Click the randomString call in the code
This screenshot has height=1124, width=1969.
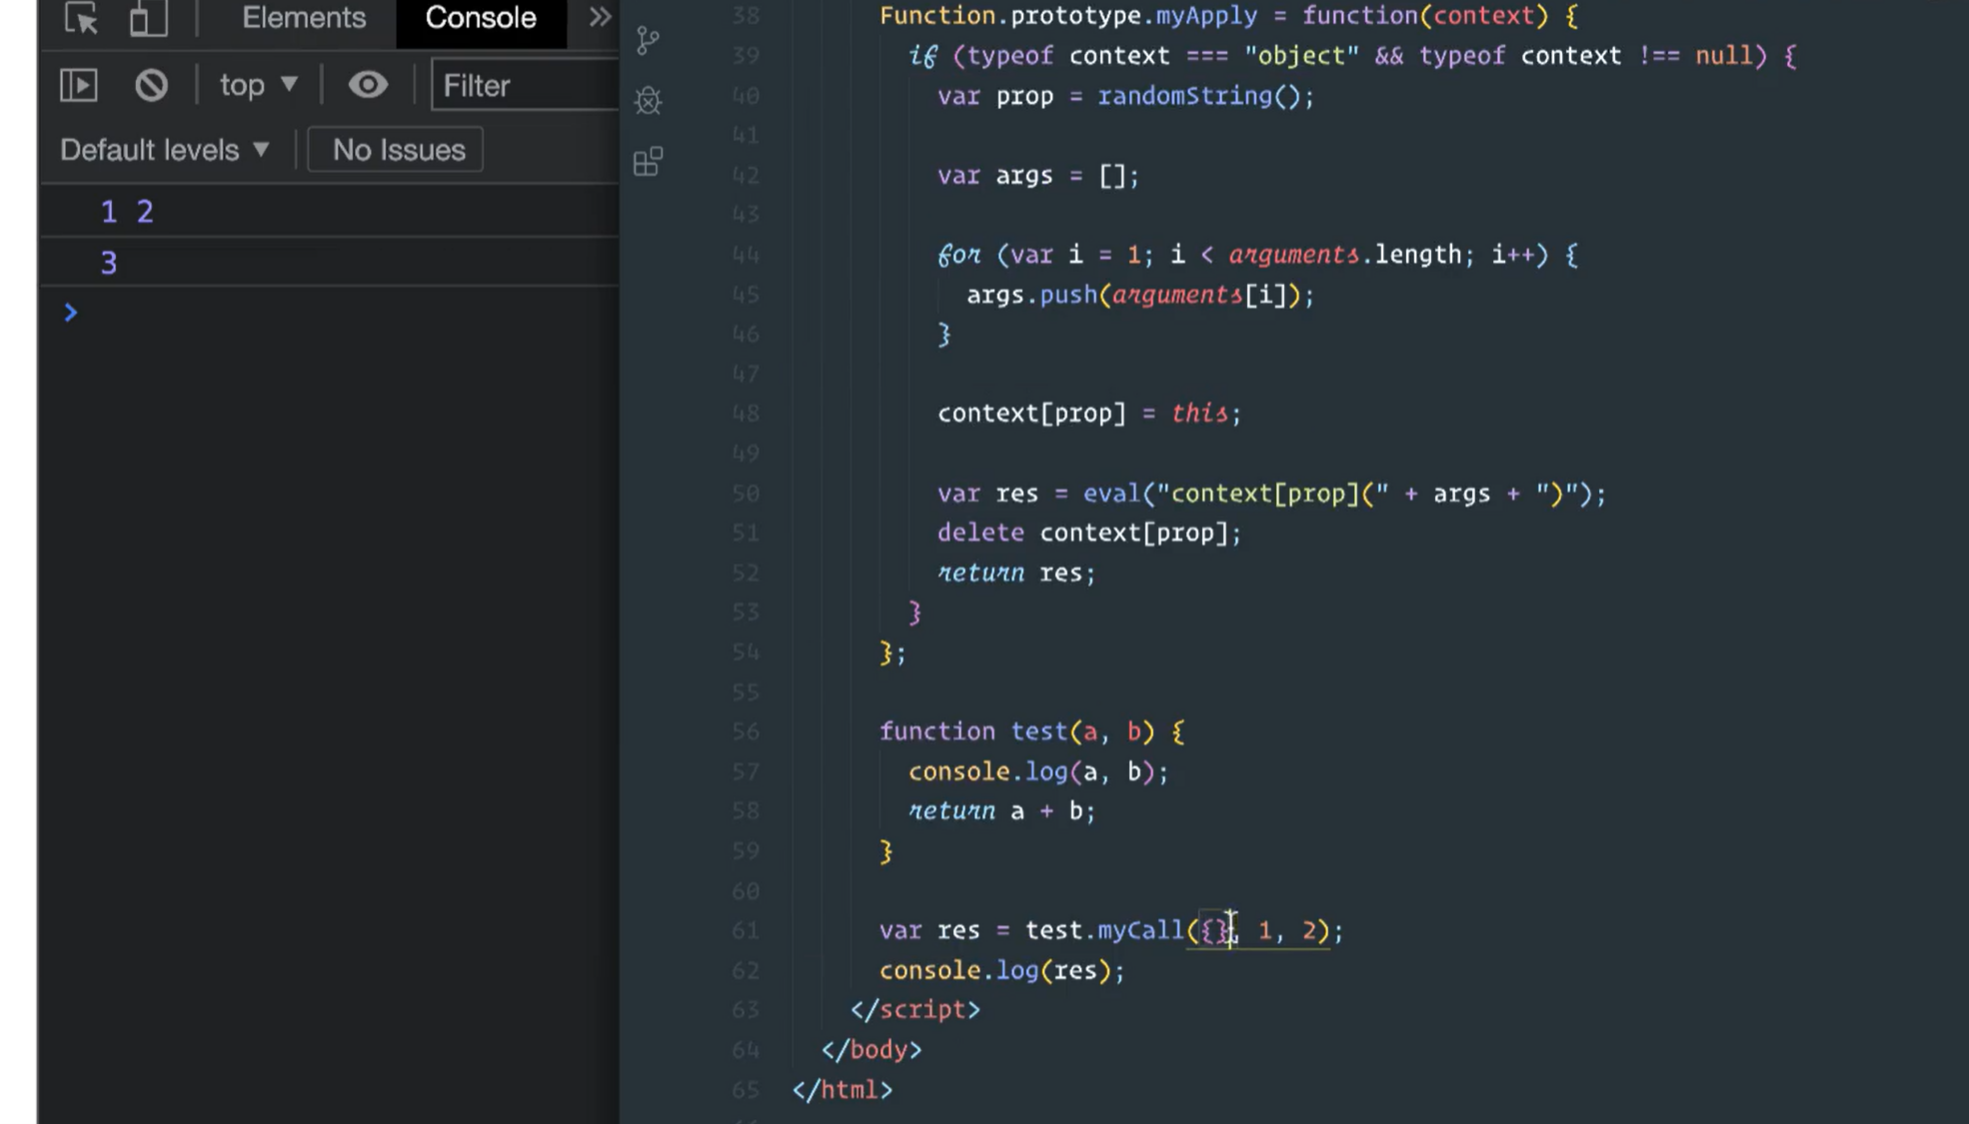tap(1184, 96)
